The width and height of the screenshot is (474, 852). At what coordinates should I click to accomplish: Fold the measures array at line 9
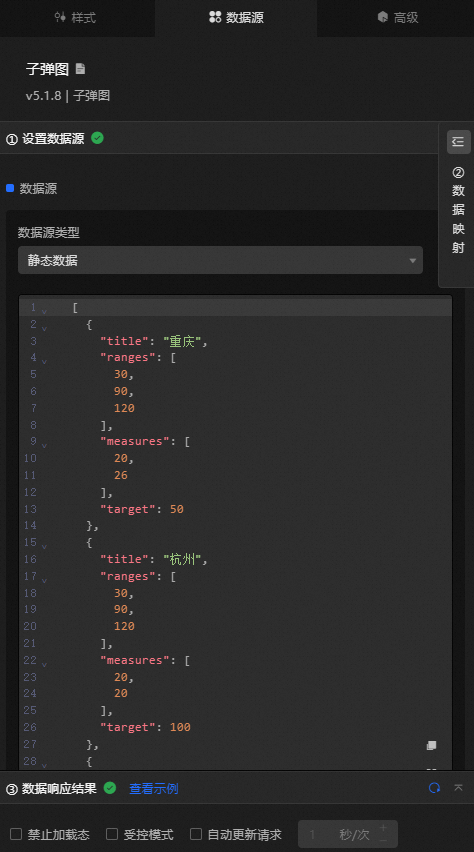click(45, 445)
